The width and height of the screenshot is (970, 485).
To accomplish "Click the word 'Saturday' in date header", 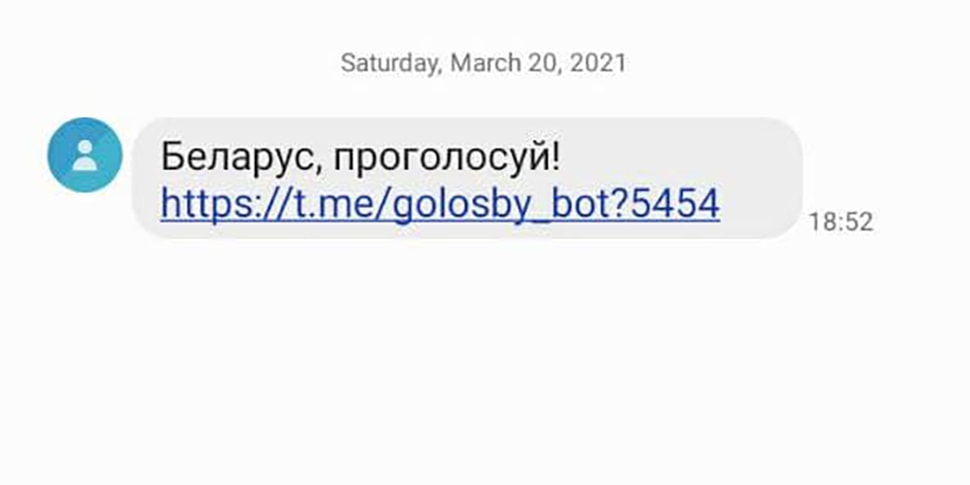I will click(388, 63).
